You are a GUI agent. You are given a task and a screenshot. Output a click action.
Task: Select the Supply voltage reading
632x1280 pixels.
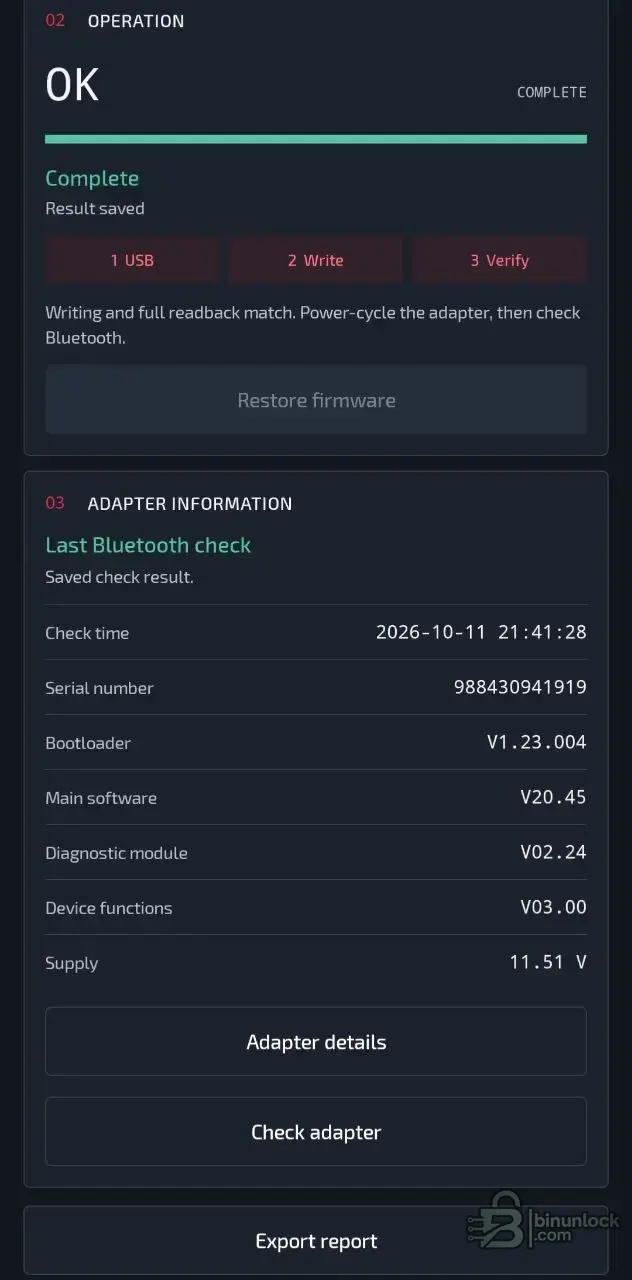tap(548, 962)
